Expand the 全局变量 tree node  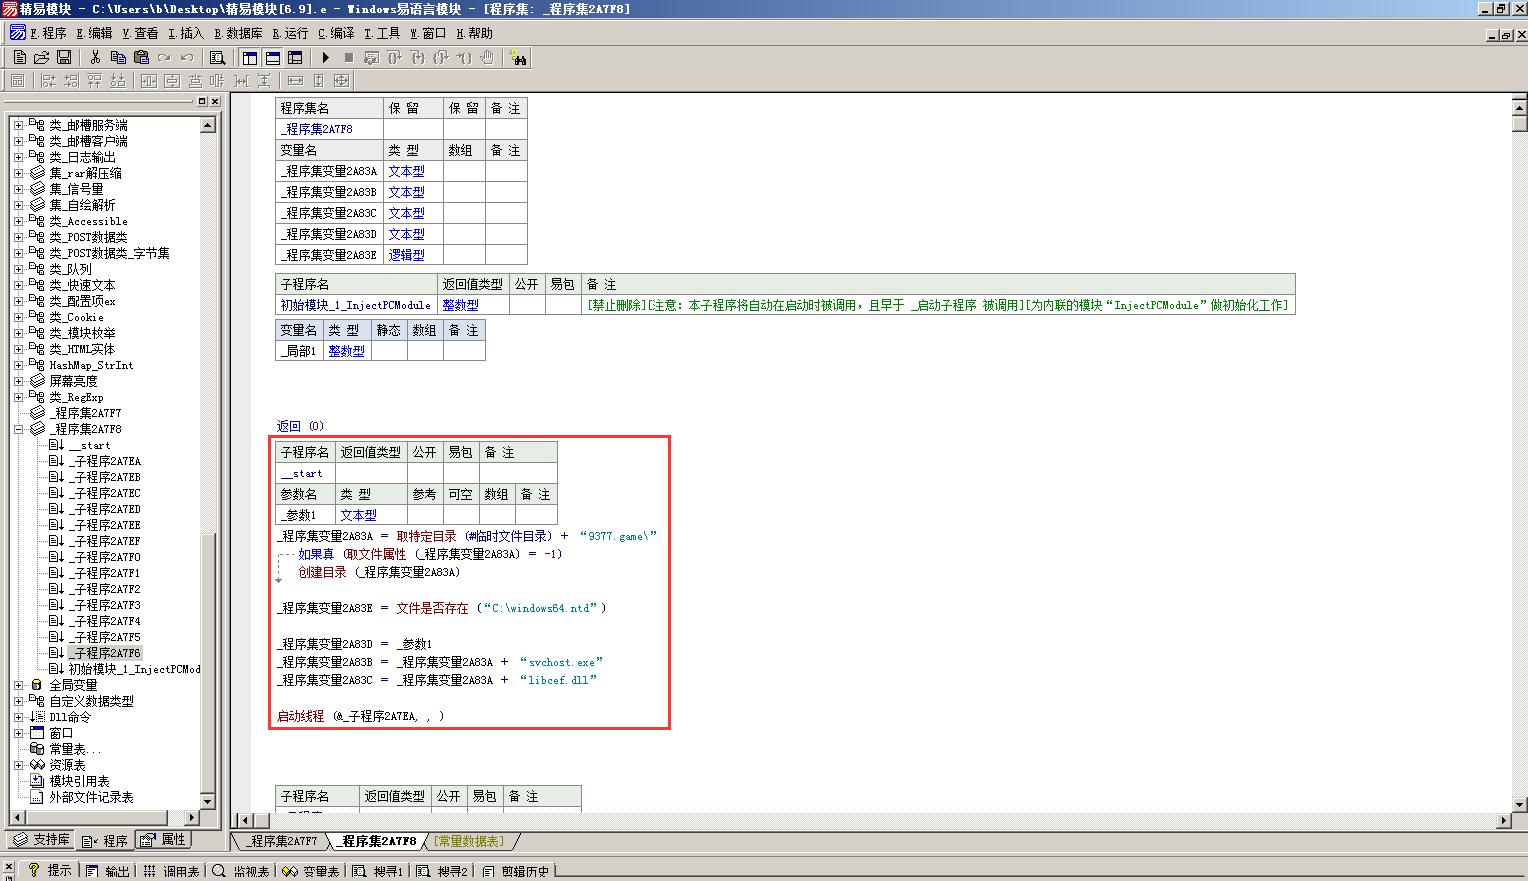point(18,685)
